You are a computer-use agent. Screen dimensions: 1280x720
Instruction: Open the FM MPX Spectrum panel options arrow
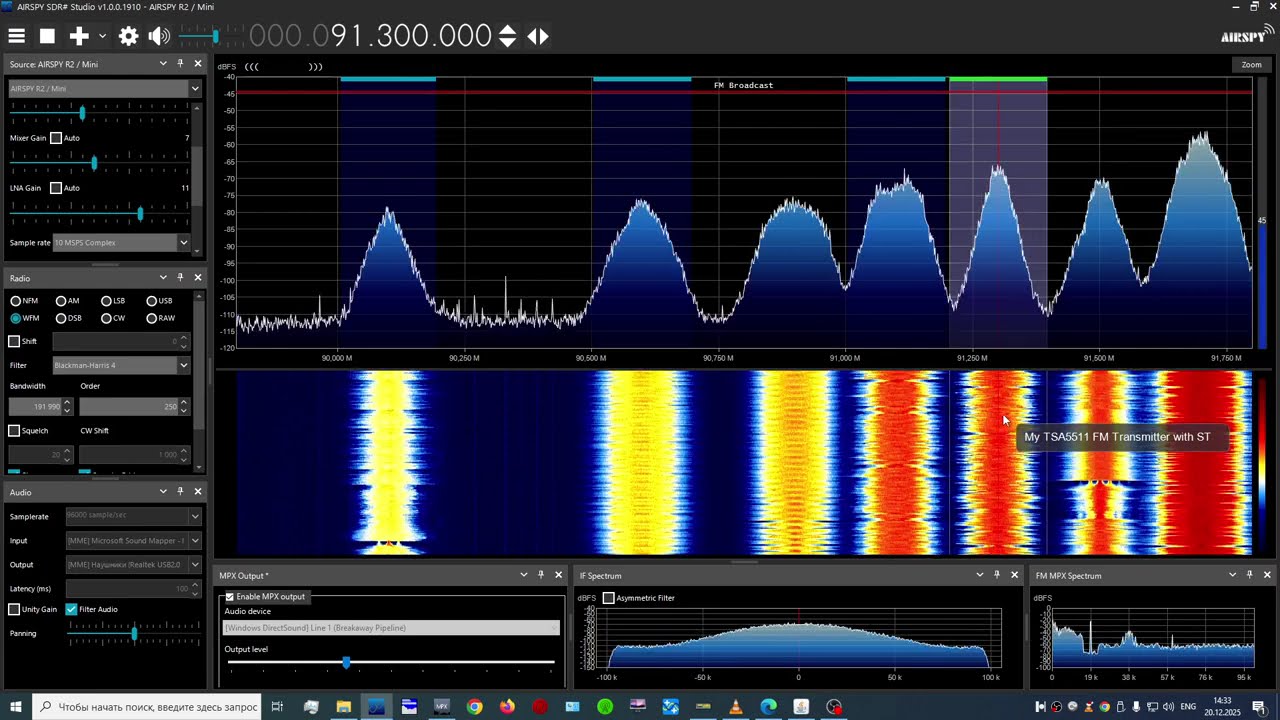[x=1233, y=575]
